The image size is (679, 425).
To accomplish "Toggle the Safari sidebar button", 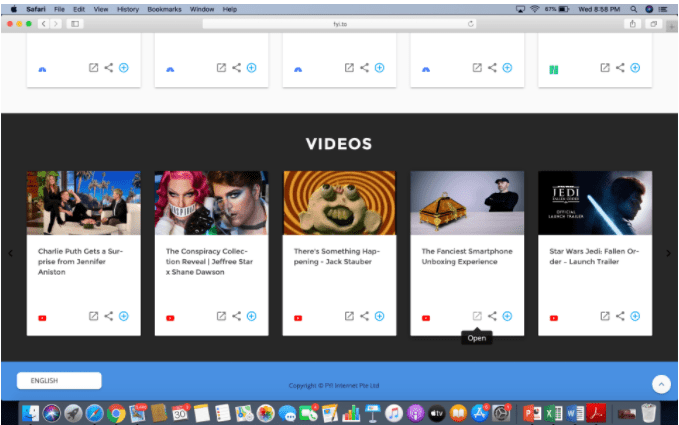I will [75, 23].
